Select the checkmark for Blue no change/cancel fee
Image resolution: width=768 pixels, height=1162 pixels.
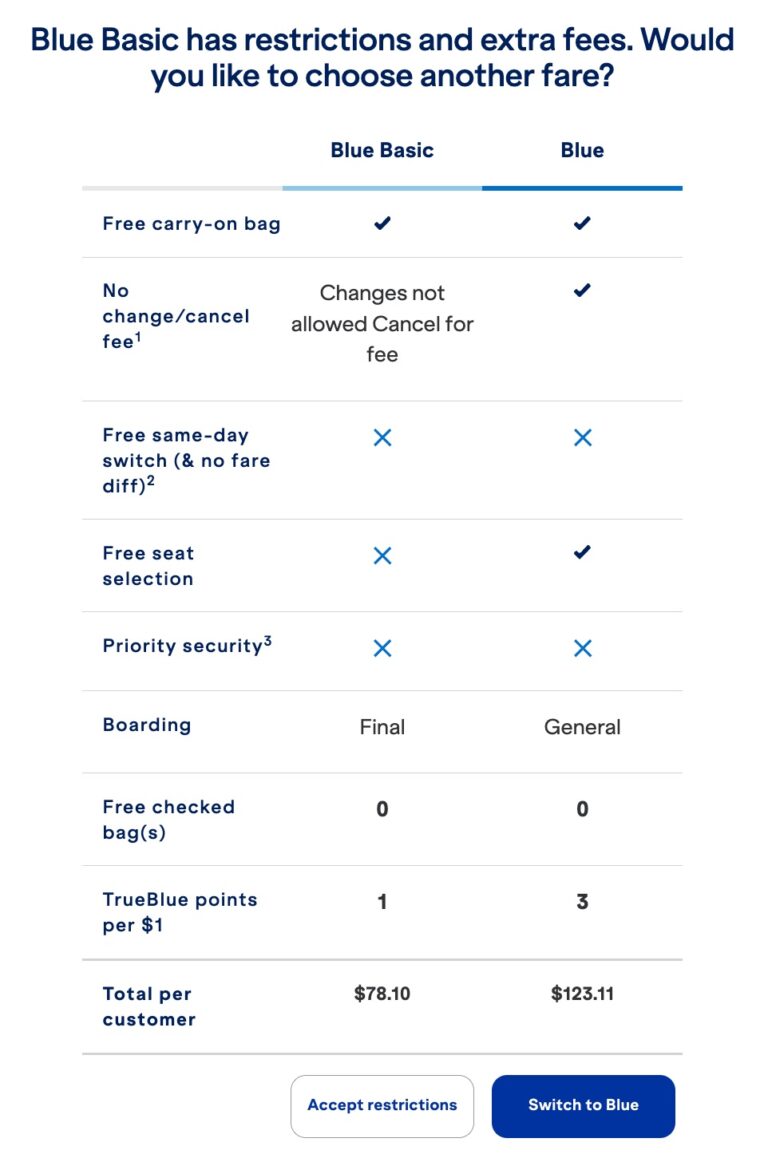click(582, 291)
